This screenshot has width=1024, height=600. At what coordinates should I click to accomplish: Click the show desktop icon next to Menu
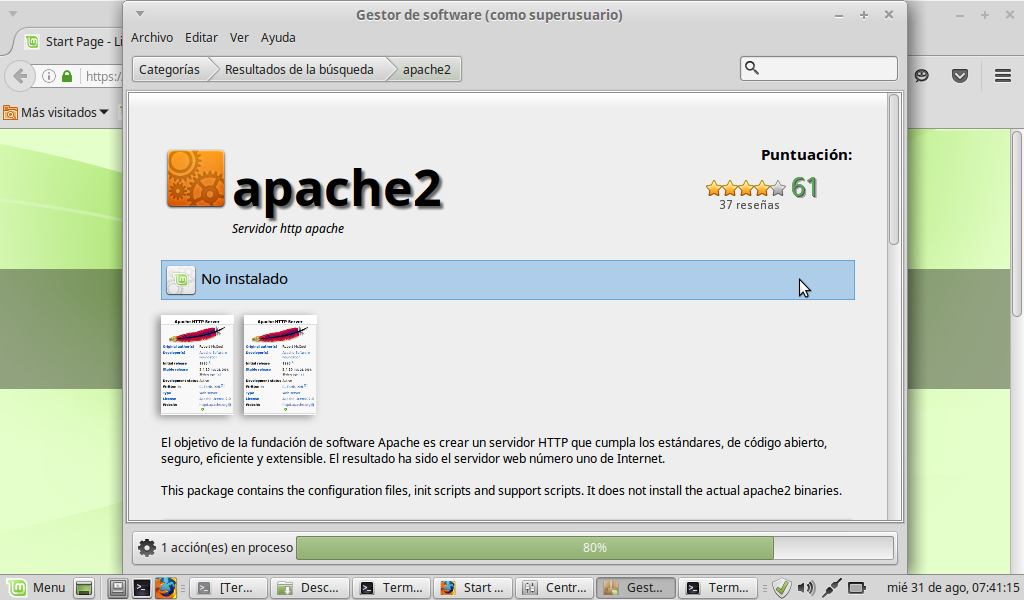(x=85, y=588)
